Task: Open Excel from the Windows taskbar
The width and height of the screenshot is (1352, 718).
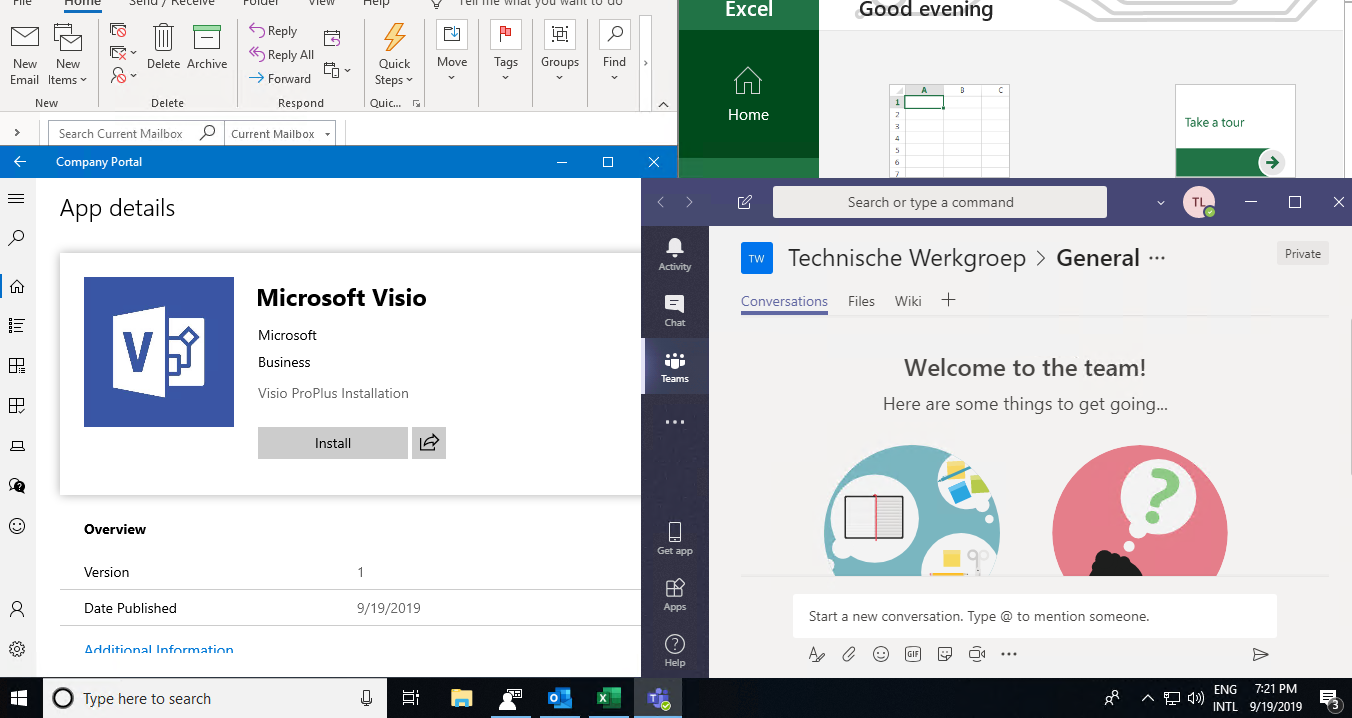Action: click(x=609, y=699)
